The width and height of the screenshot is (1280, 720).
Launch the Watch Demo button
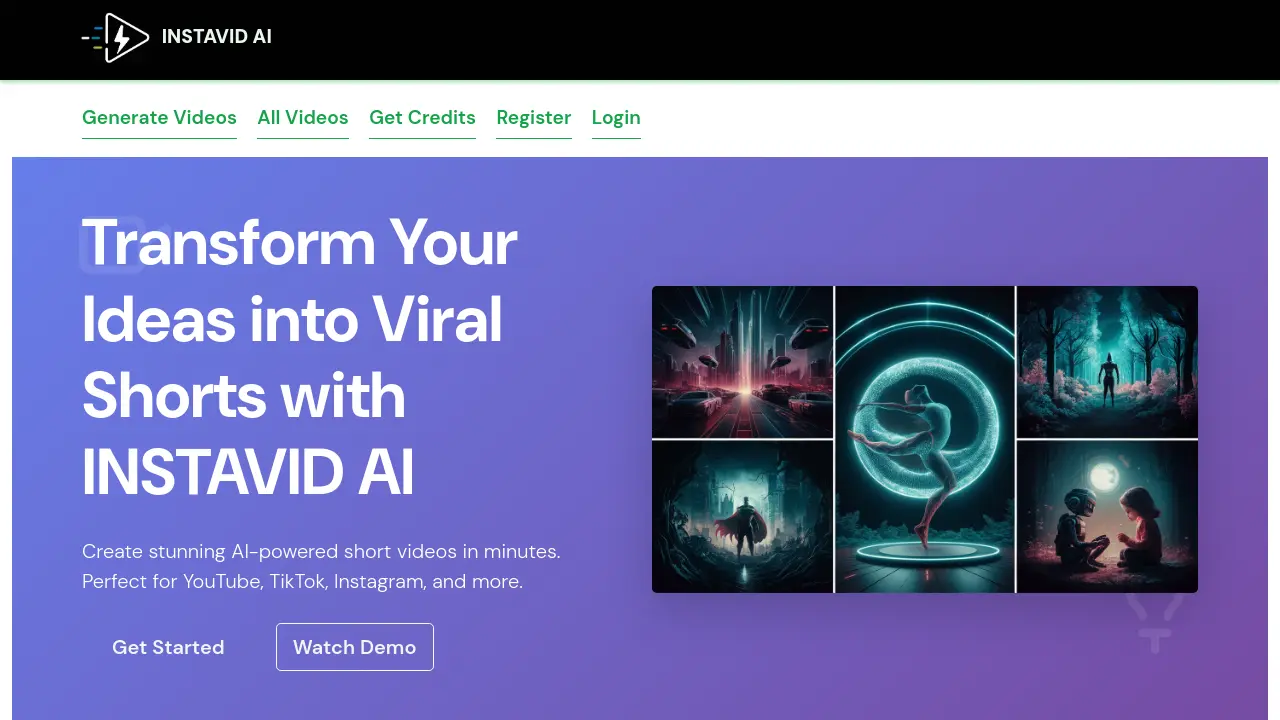(355, 647)
